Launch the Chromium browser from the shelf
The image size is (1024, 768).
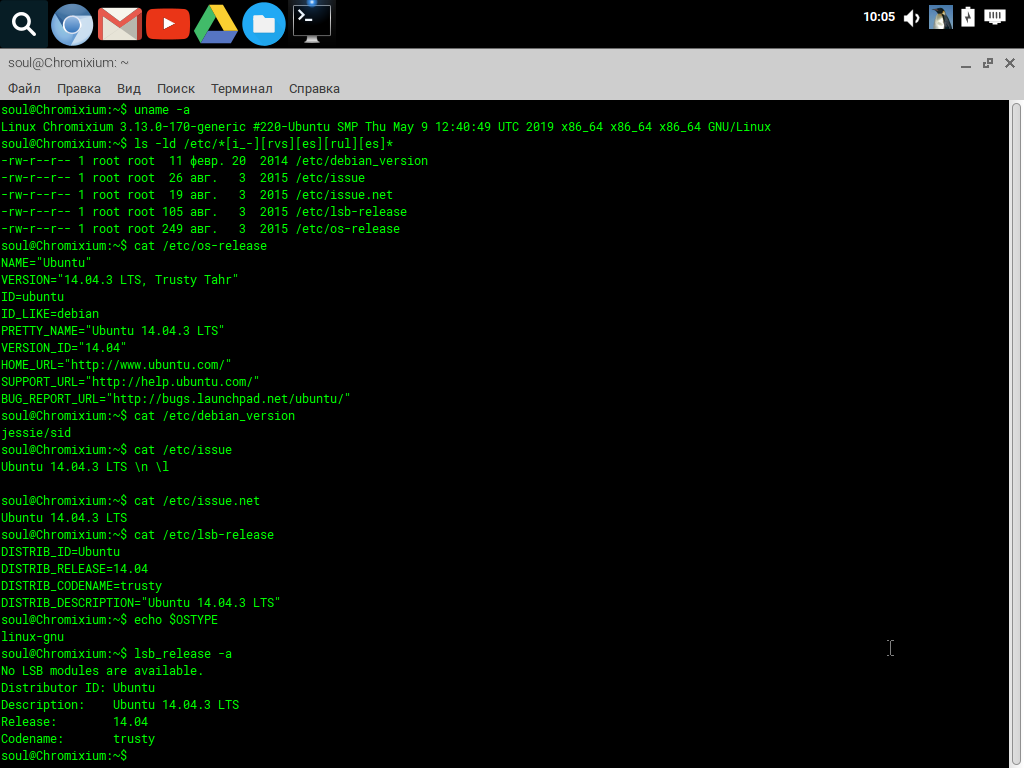tap(72, 24)
